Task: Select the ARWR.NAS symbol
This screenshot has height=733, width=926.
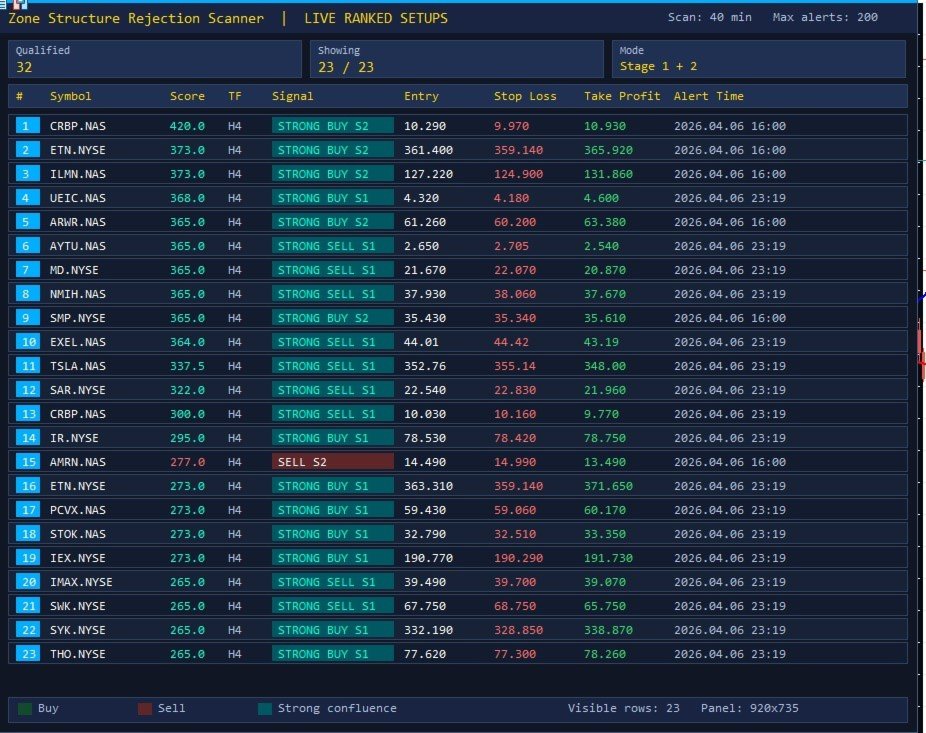Action: 77,222
